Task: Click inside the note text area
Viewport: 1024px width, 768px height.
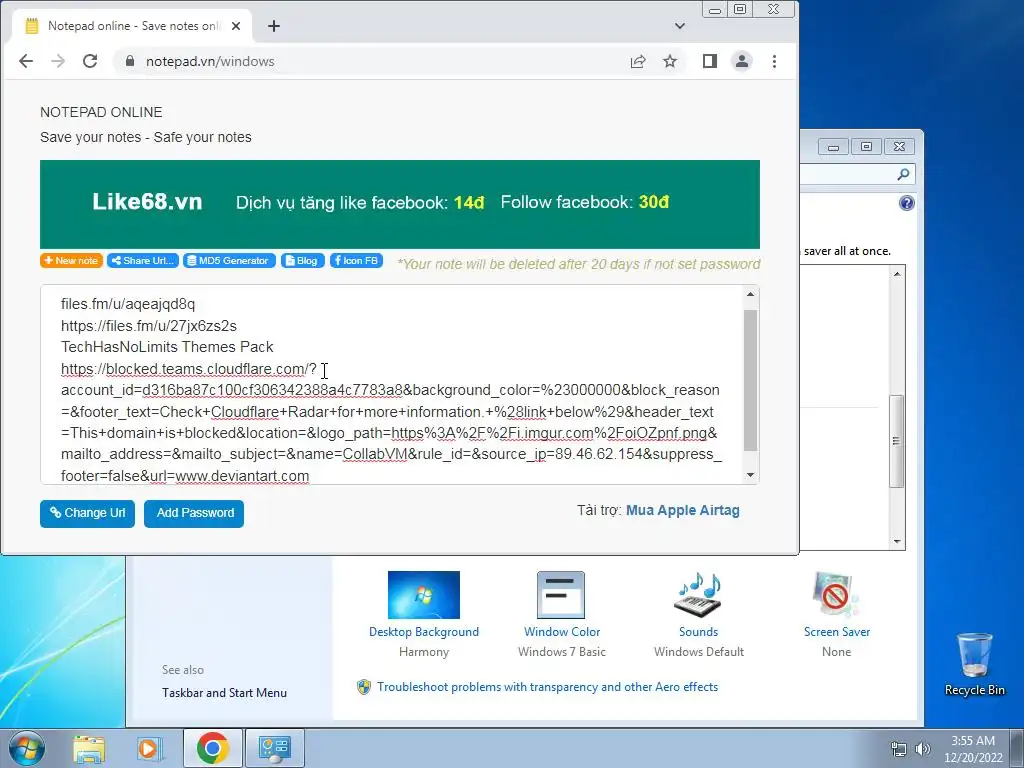Action: 392,385
